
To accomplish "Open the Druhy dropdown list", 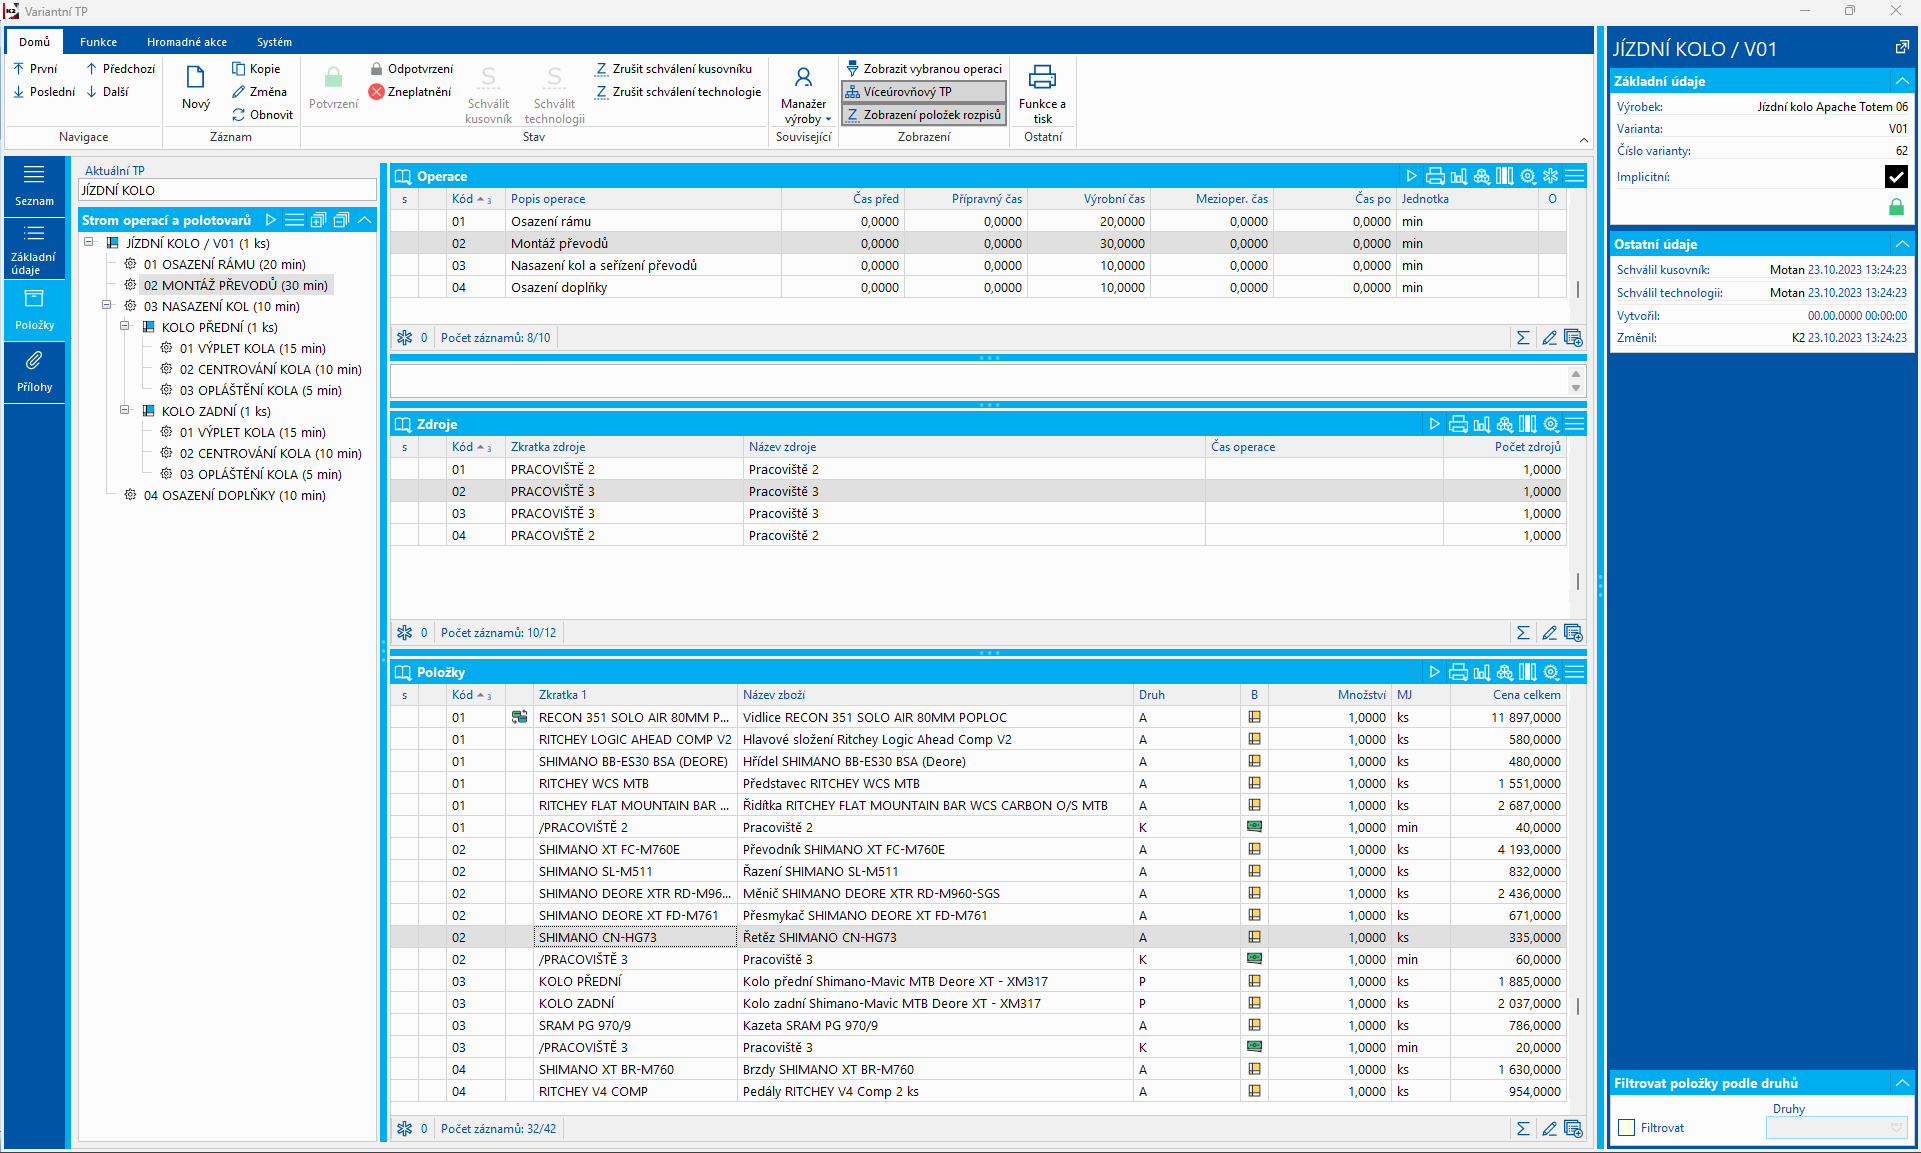I will (1896, 1128).
